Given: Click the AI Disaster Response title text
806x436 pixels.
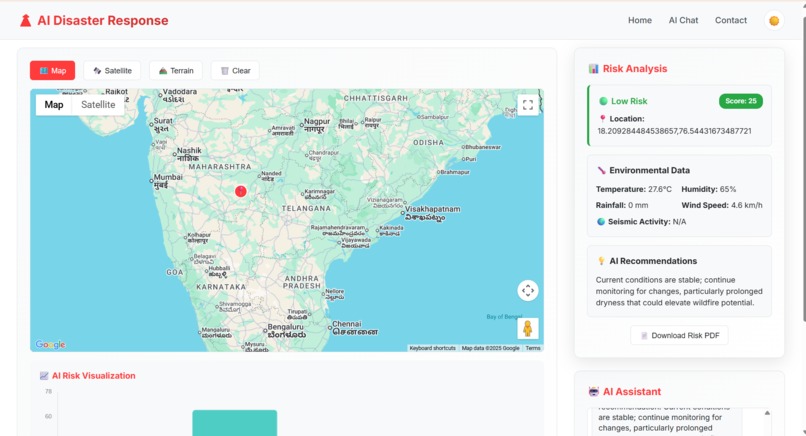Looking at the screenshot, I should point(103,21).
